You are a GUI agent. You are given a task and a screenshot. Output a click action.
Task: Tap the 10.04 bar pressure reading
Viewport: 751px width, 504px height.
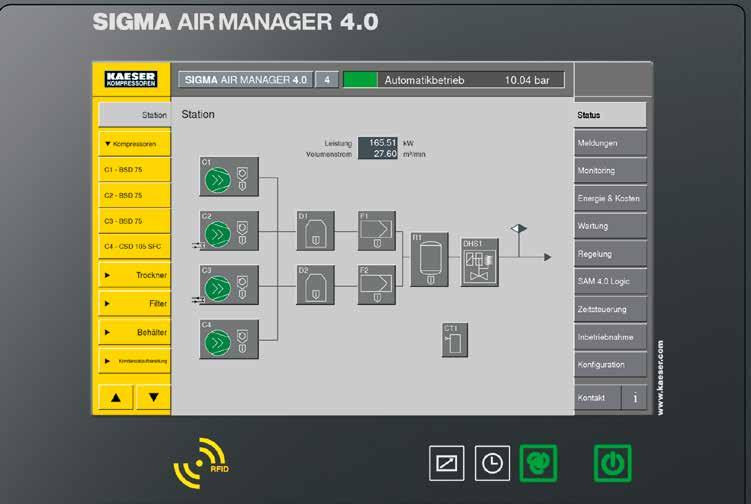(527, 80)
